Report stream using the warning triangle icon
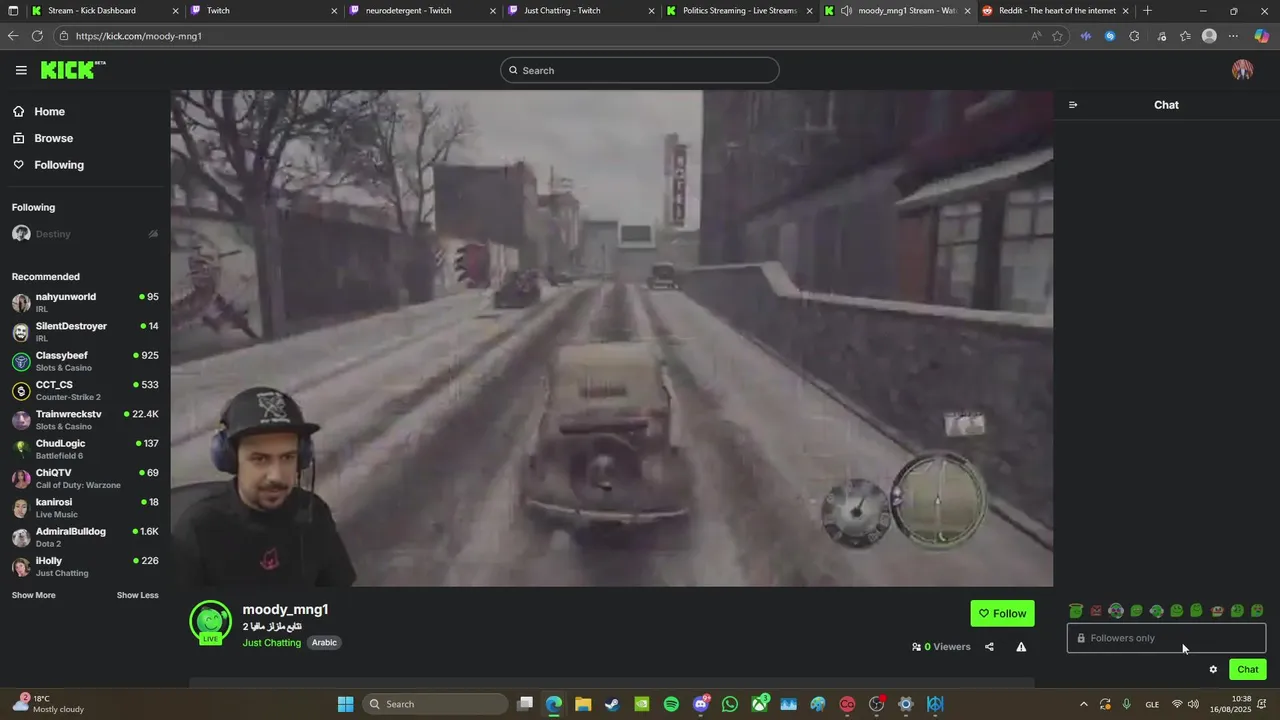 [1021, 647]
